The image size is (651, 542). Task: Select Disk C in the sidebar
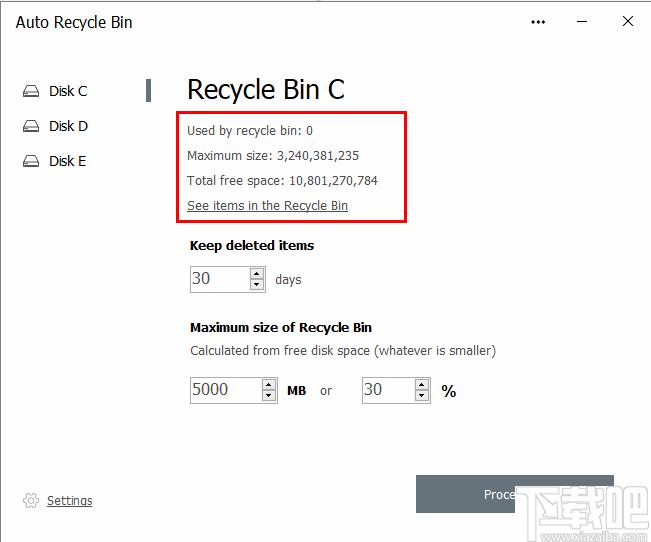click(68, 91)
